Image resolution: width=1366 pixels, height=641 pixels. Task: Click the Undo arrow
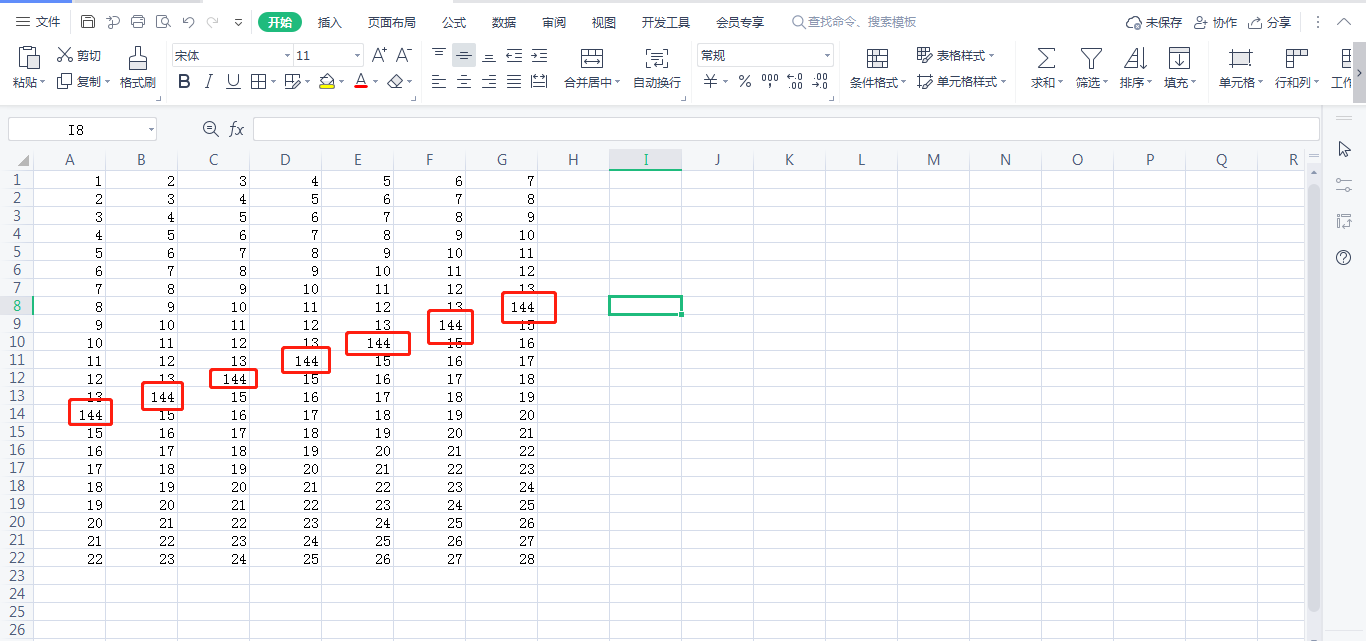188,22
